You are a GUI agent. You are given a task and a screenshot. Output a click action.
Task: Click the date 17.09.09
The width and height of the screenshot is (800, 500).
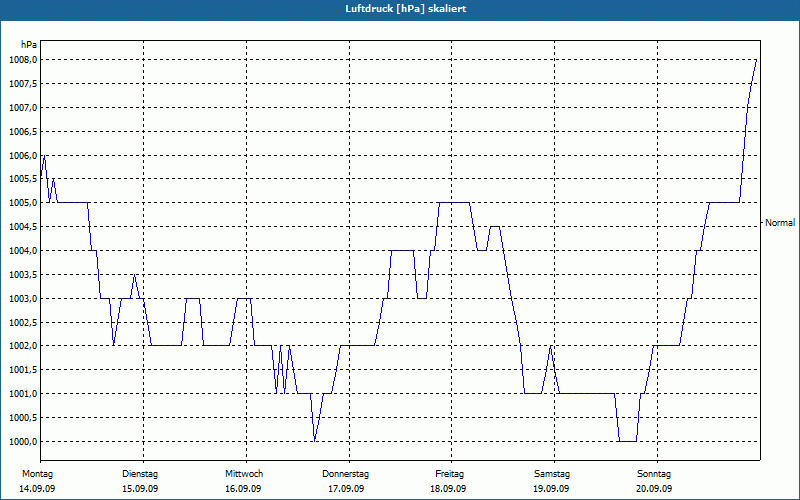pos(346,489)
